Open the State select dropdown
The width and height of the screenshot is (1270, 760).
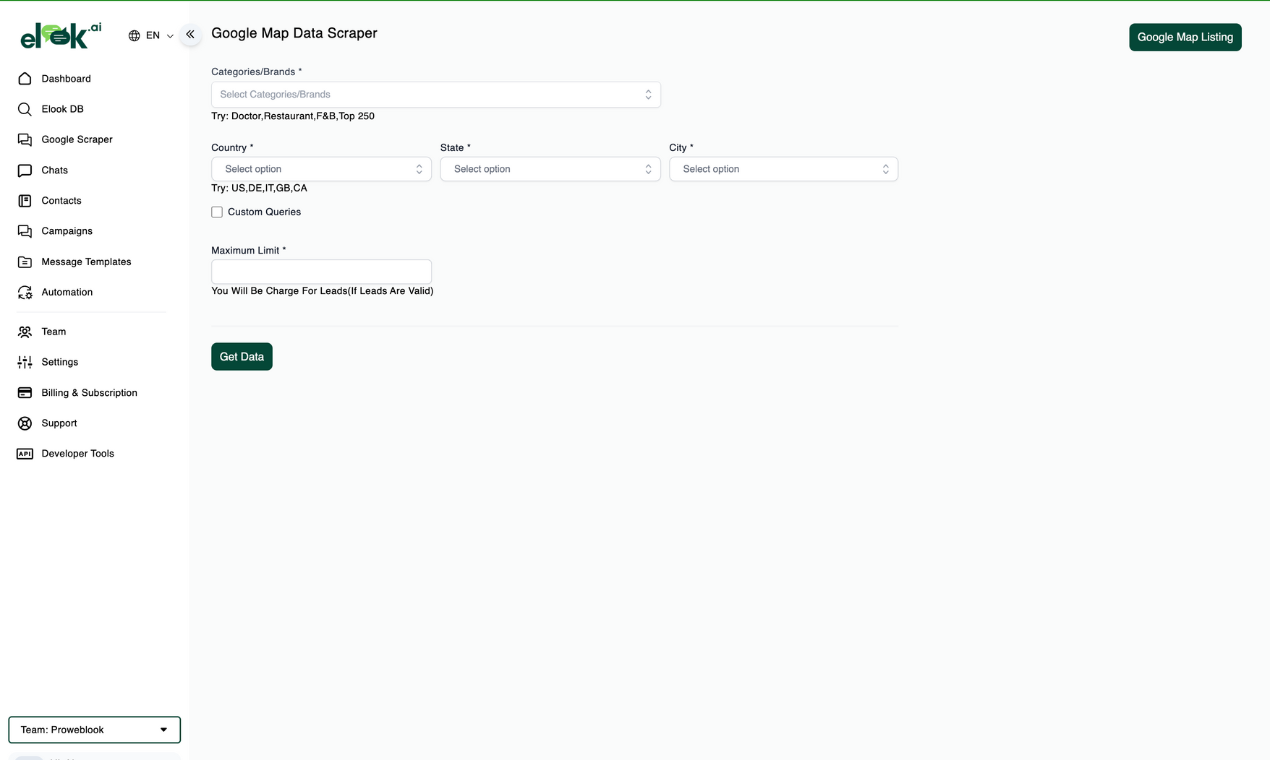pyautogui.click(x=550, y=169)
